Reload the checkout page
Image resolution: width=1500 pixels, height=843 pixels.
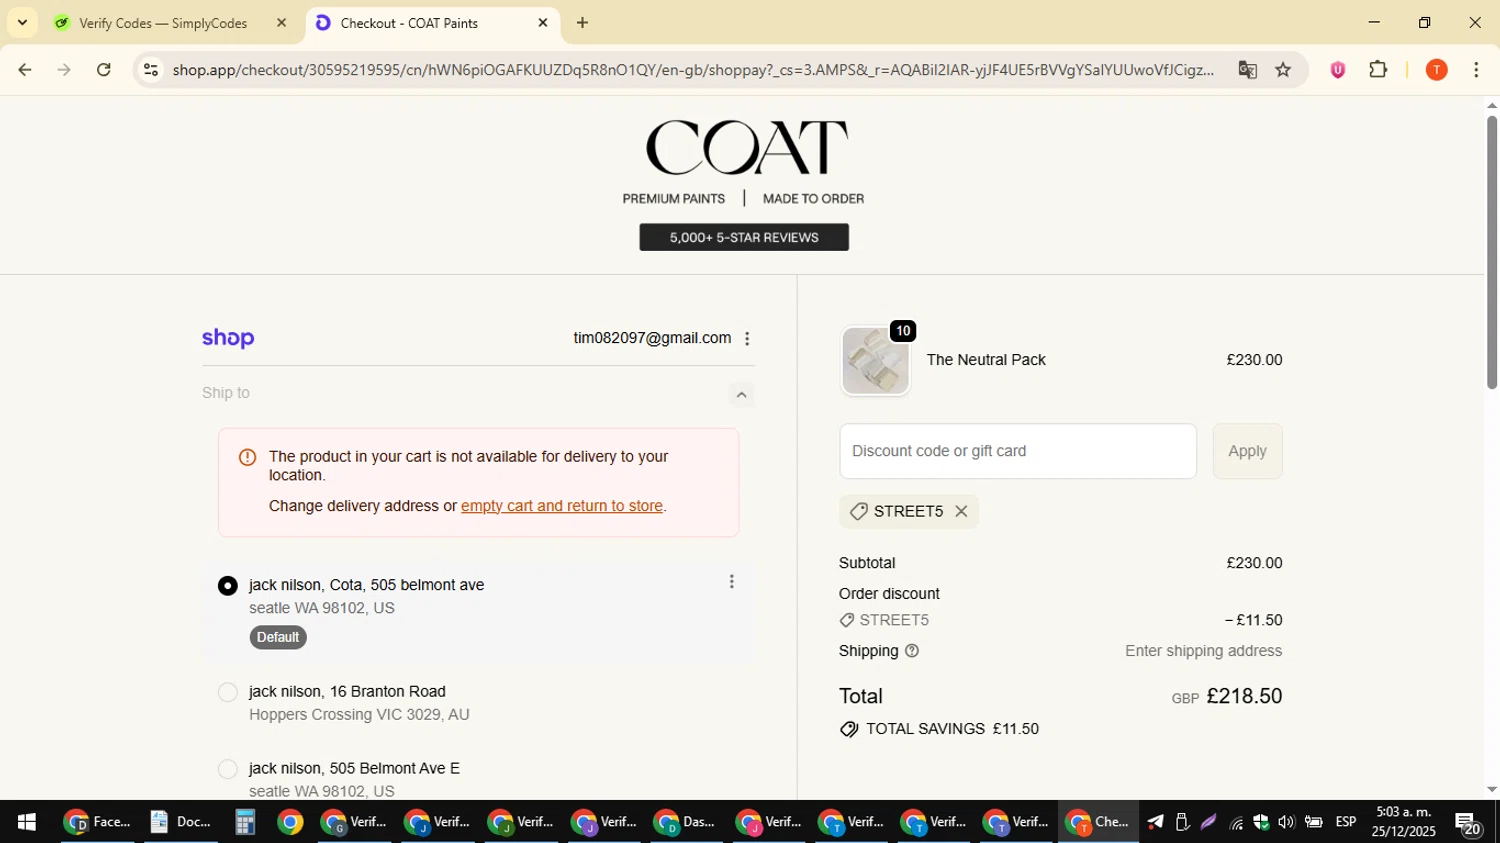[x=104, y=70]
